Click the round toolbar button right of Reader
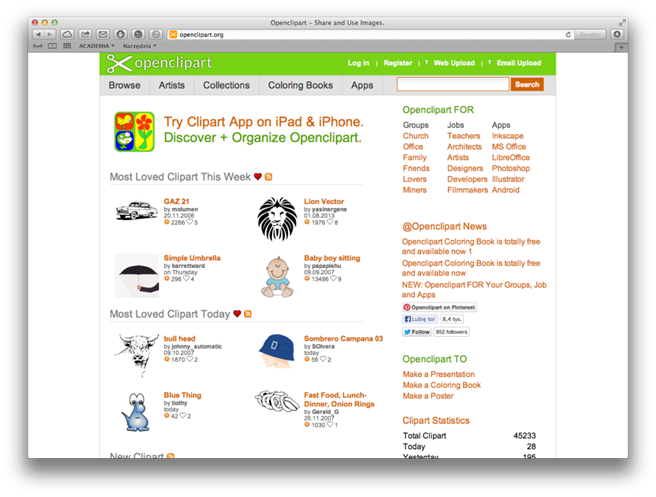This screenshot has width=656, height=497. coord(617,34)
